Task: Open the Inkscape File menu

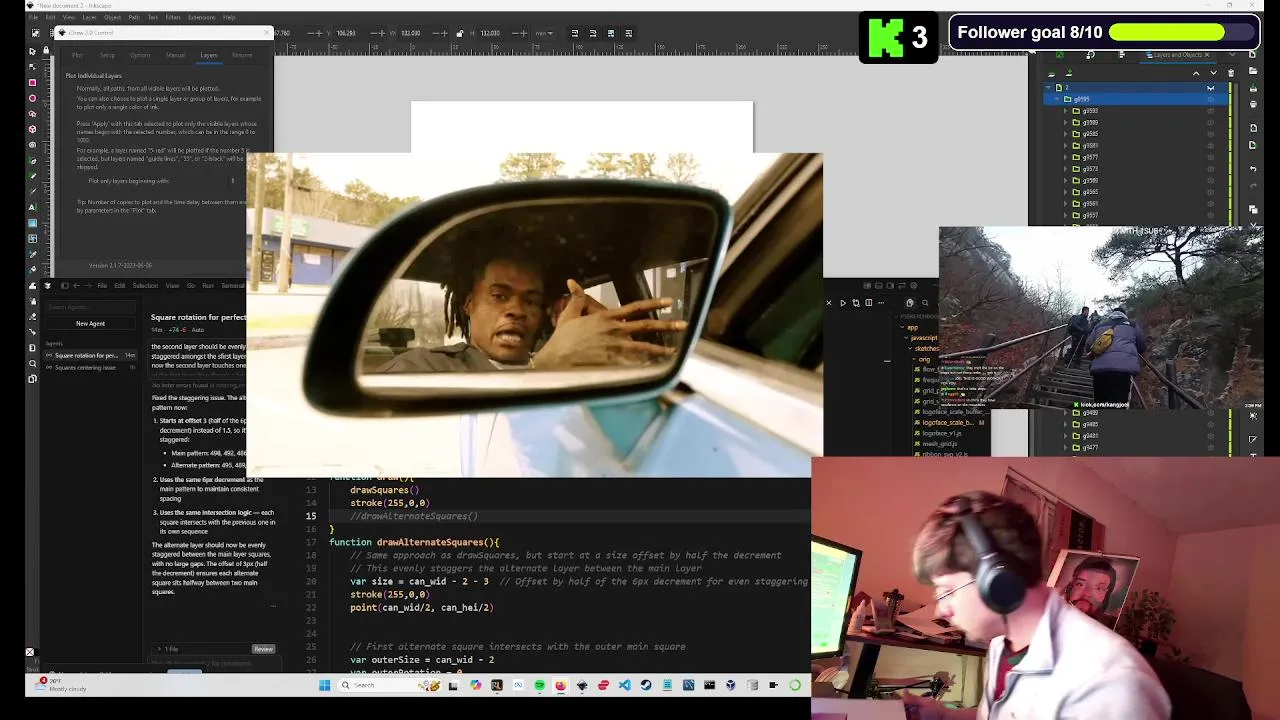Action: tap(34, 17)
